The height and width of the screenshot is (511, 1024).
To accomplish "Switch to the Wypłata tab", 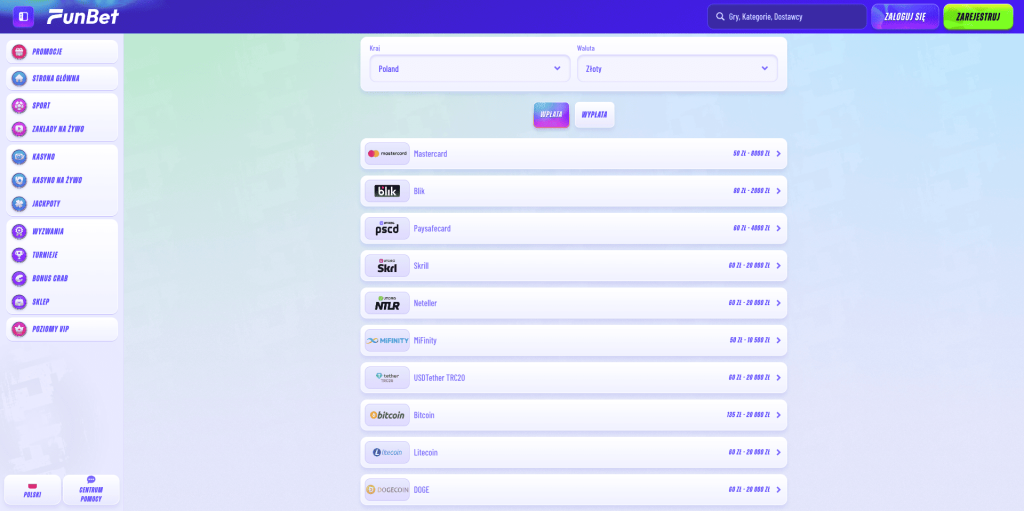I will pyautogui.click(x=594, y=115).
